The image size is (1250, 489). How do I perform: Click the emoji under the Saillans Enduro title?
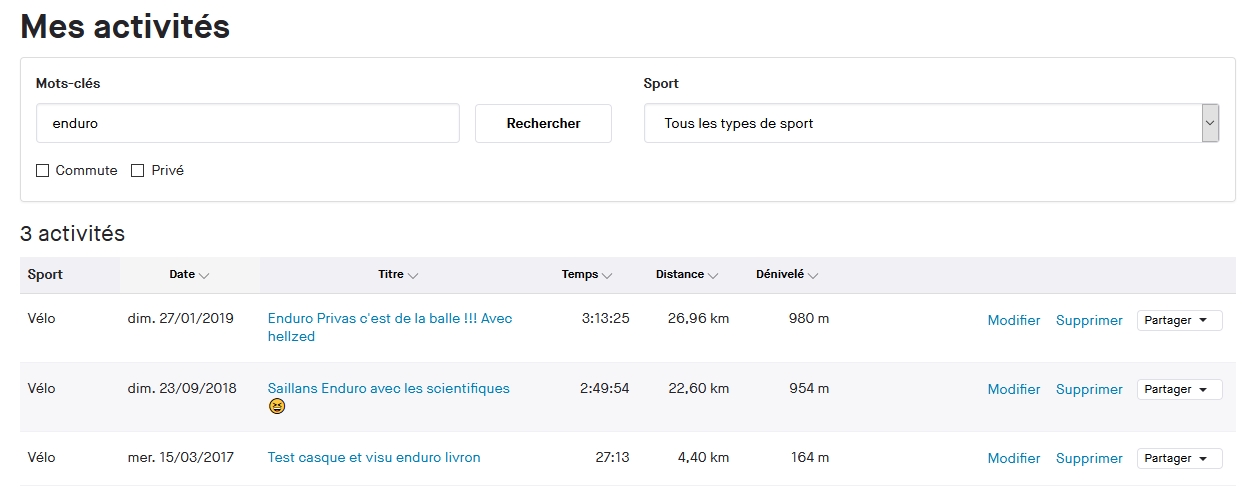pyautogui.click(x=276, y=406)
